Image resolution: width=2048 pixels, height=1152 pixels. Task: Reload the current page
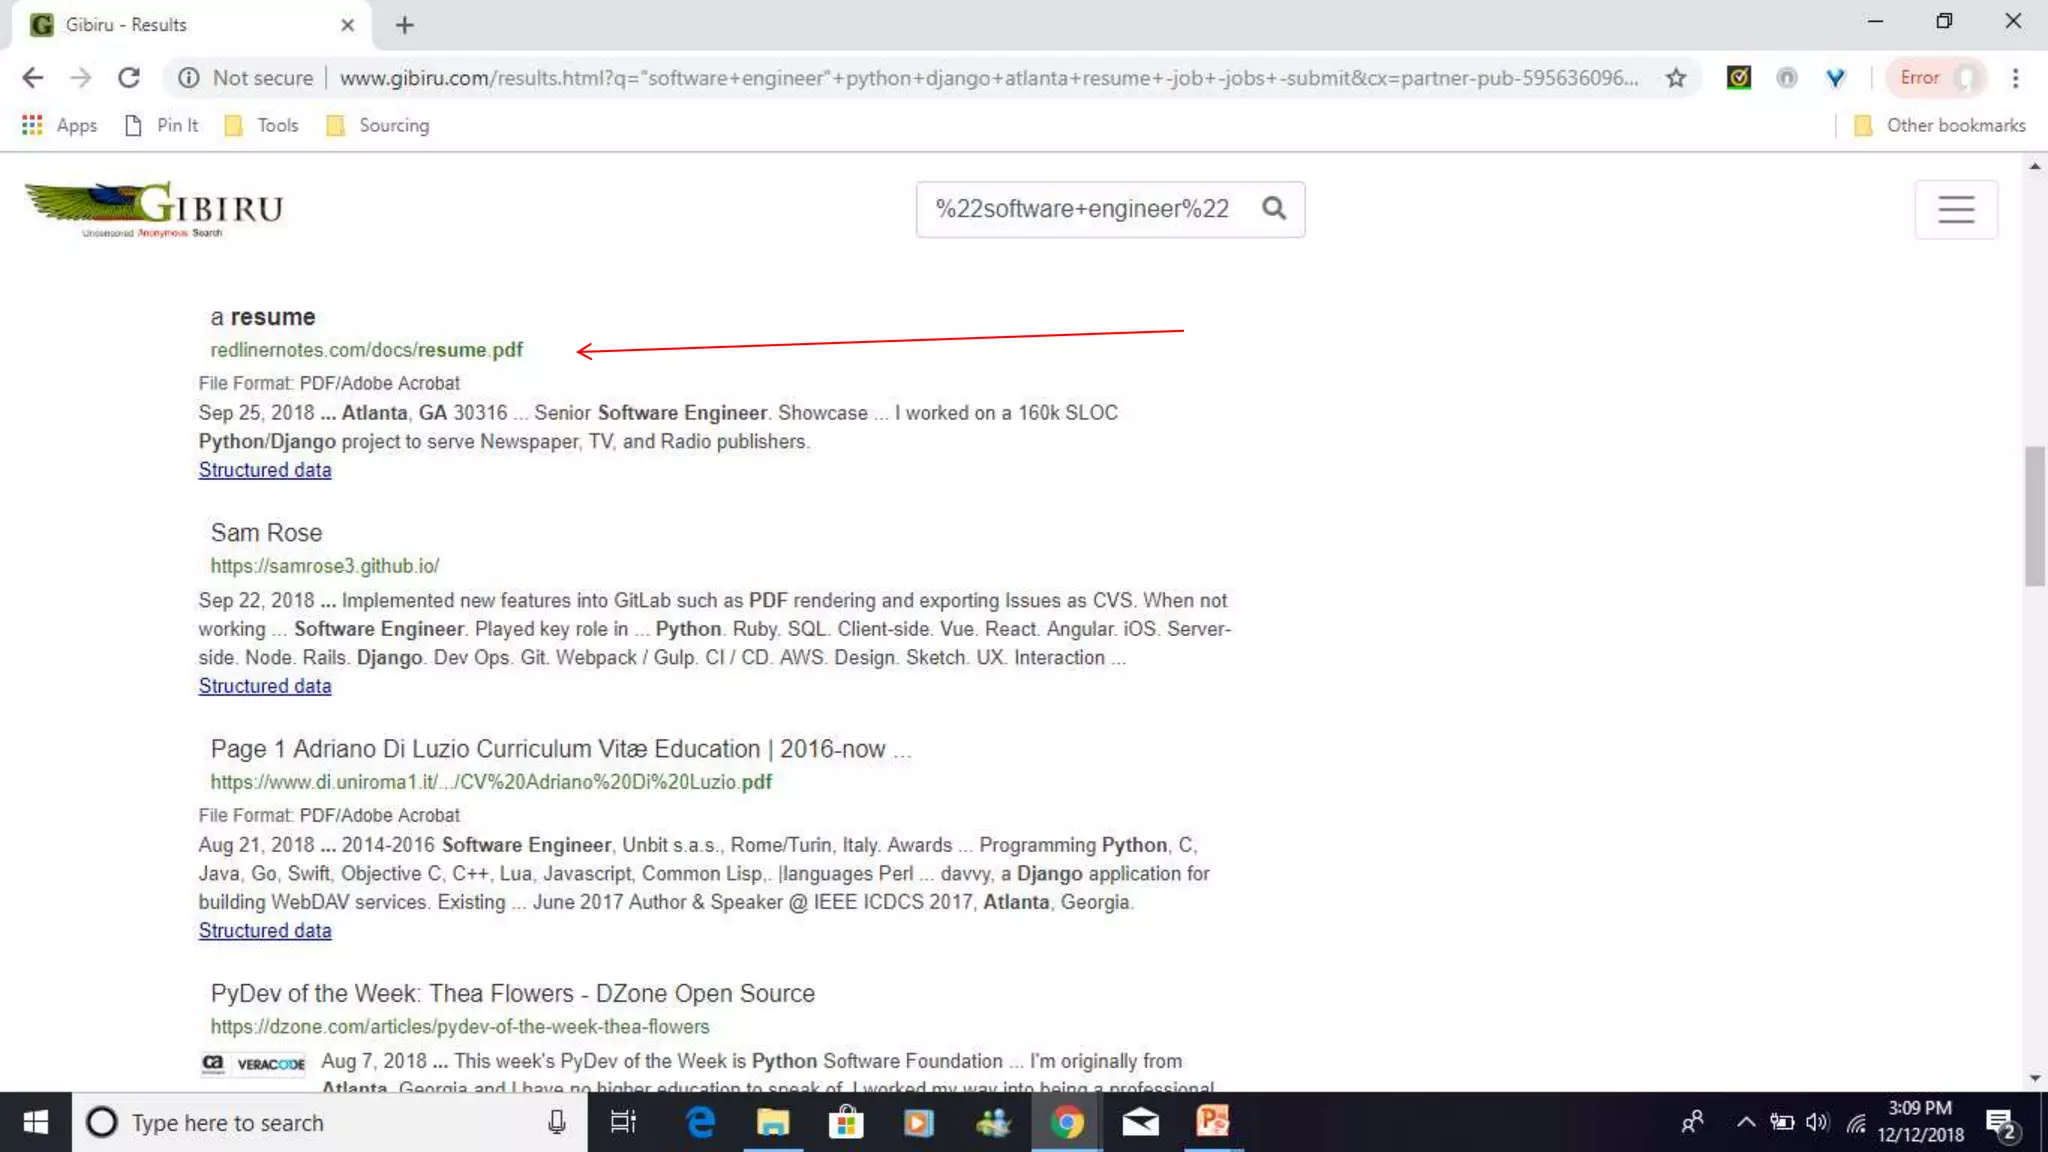click(x=129, y=78)
